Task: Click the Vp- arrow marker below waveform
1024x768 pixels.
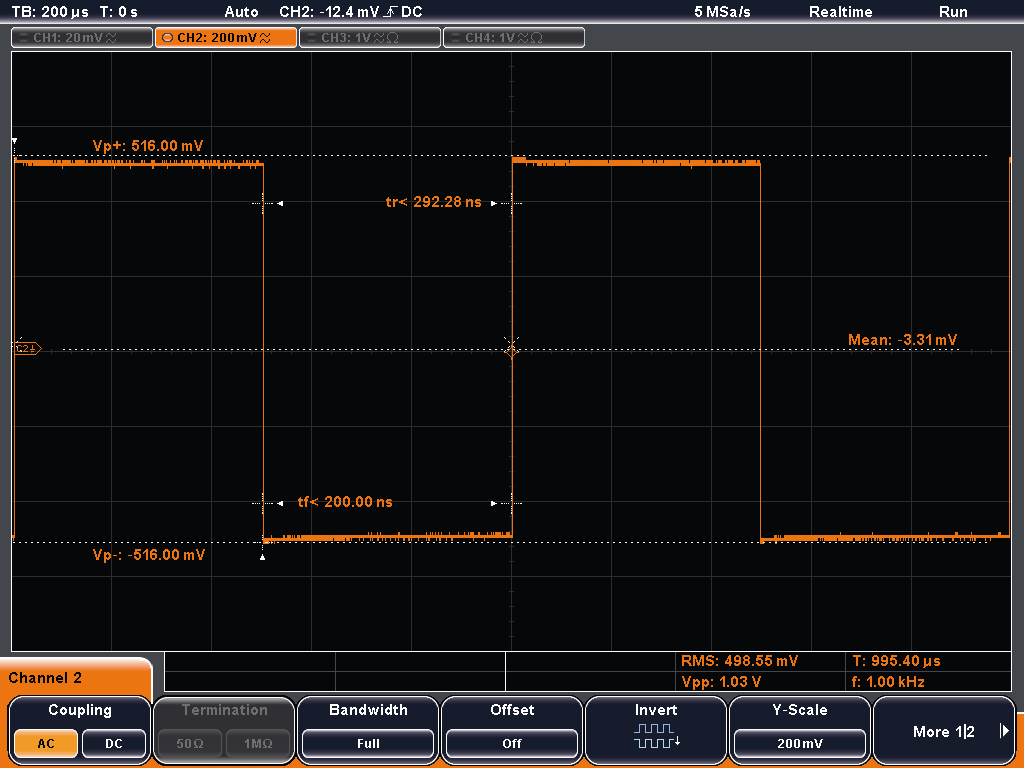Action: pos(263,557)
